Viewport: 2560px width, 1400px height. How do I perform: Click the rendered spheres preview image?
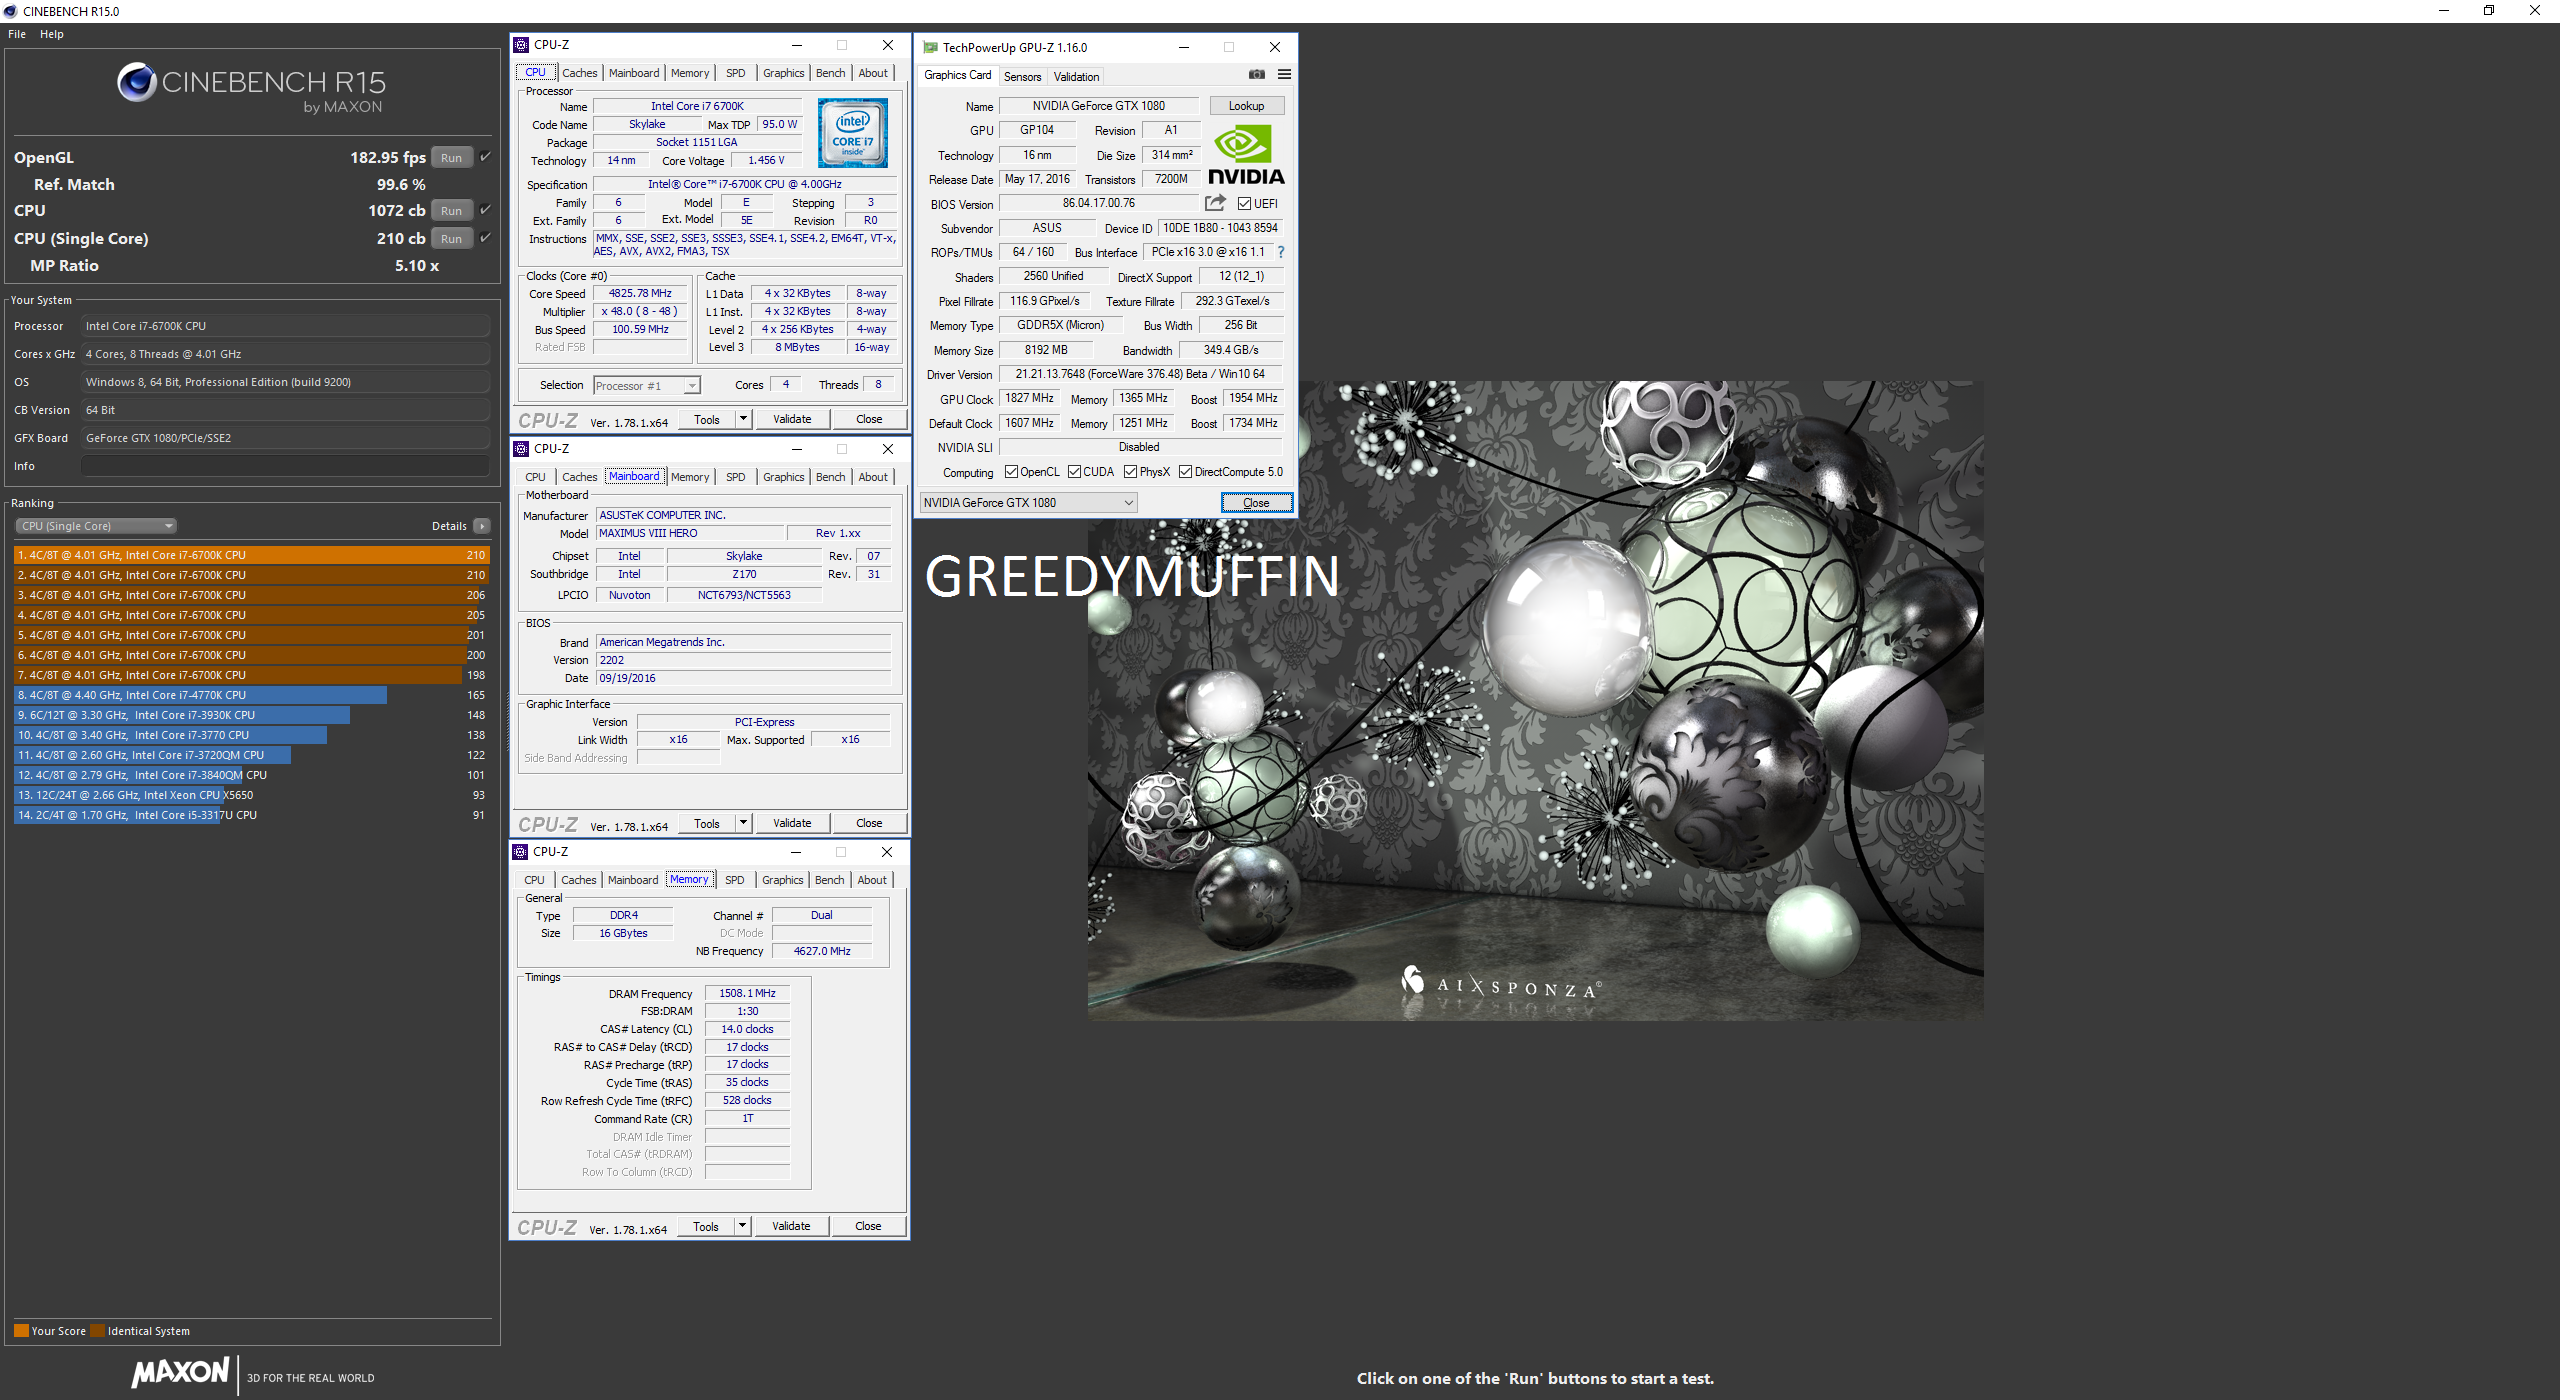pos(1535,700)
